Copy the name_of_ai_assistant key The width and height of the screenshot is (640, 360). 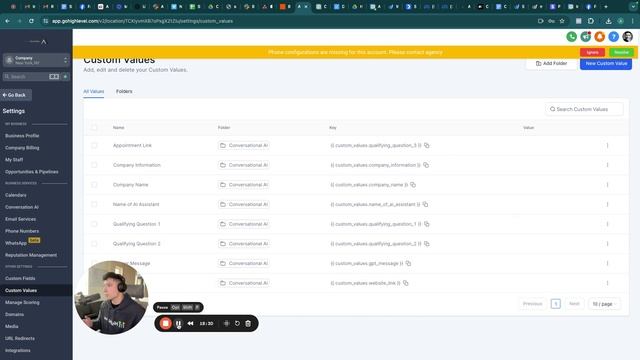click(425, 204)
